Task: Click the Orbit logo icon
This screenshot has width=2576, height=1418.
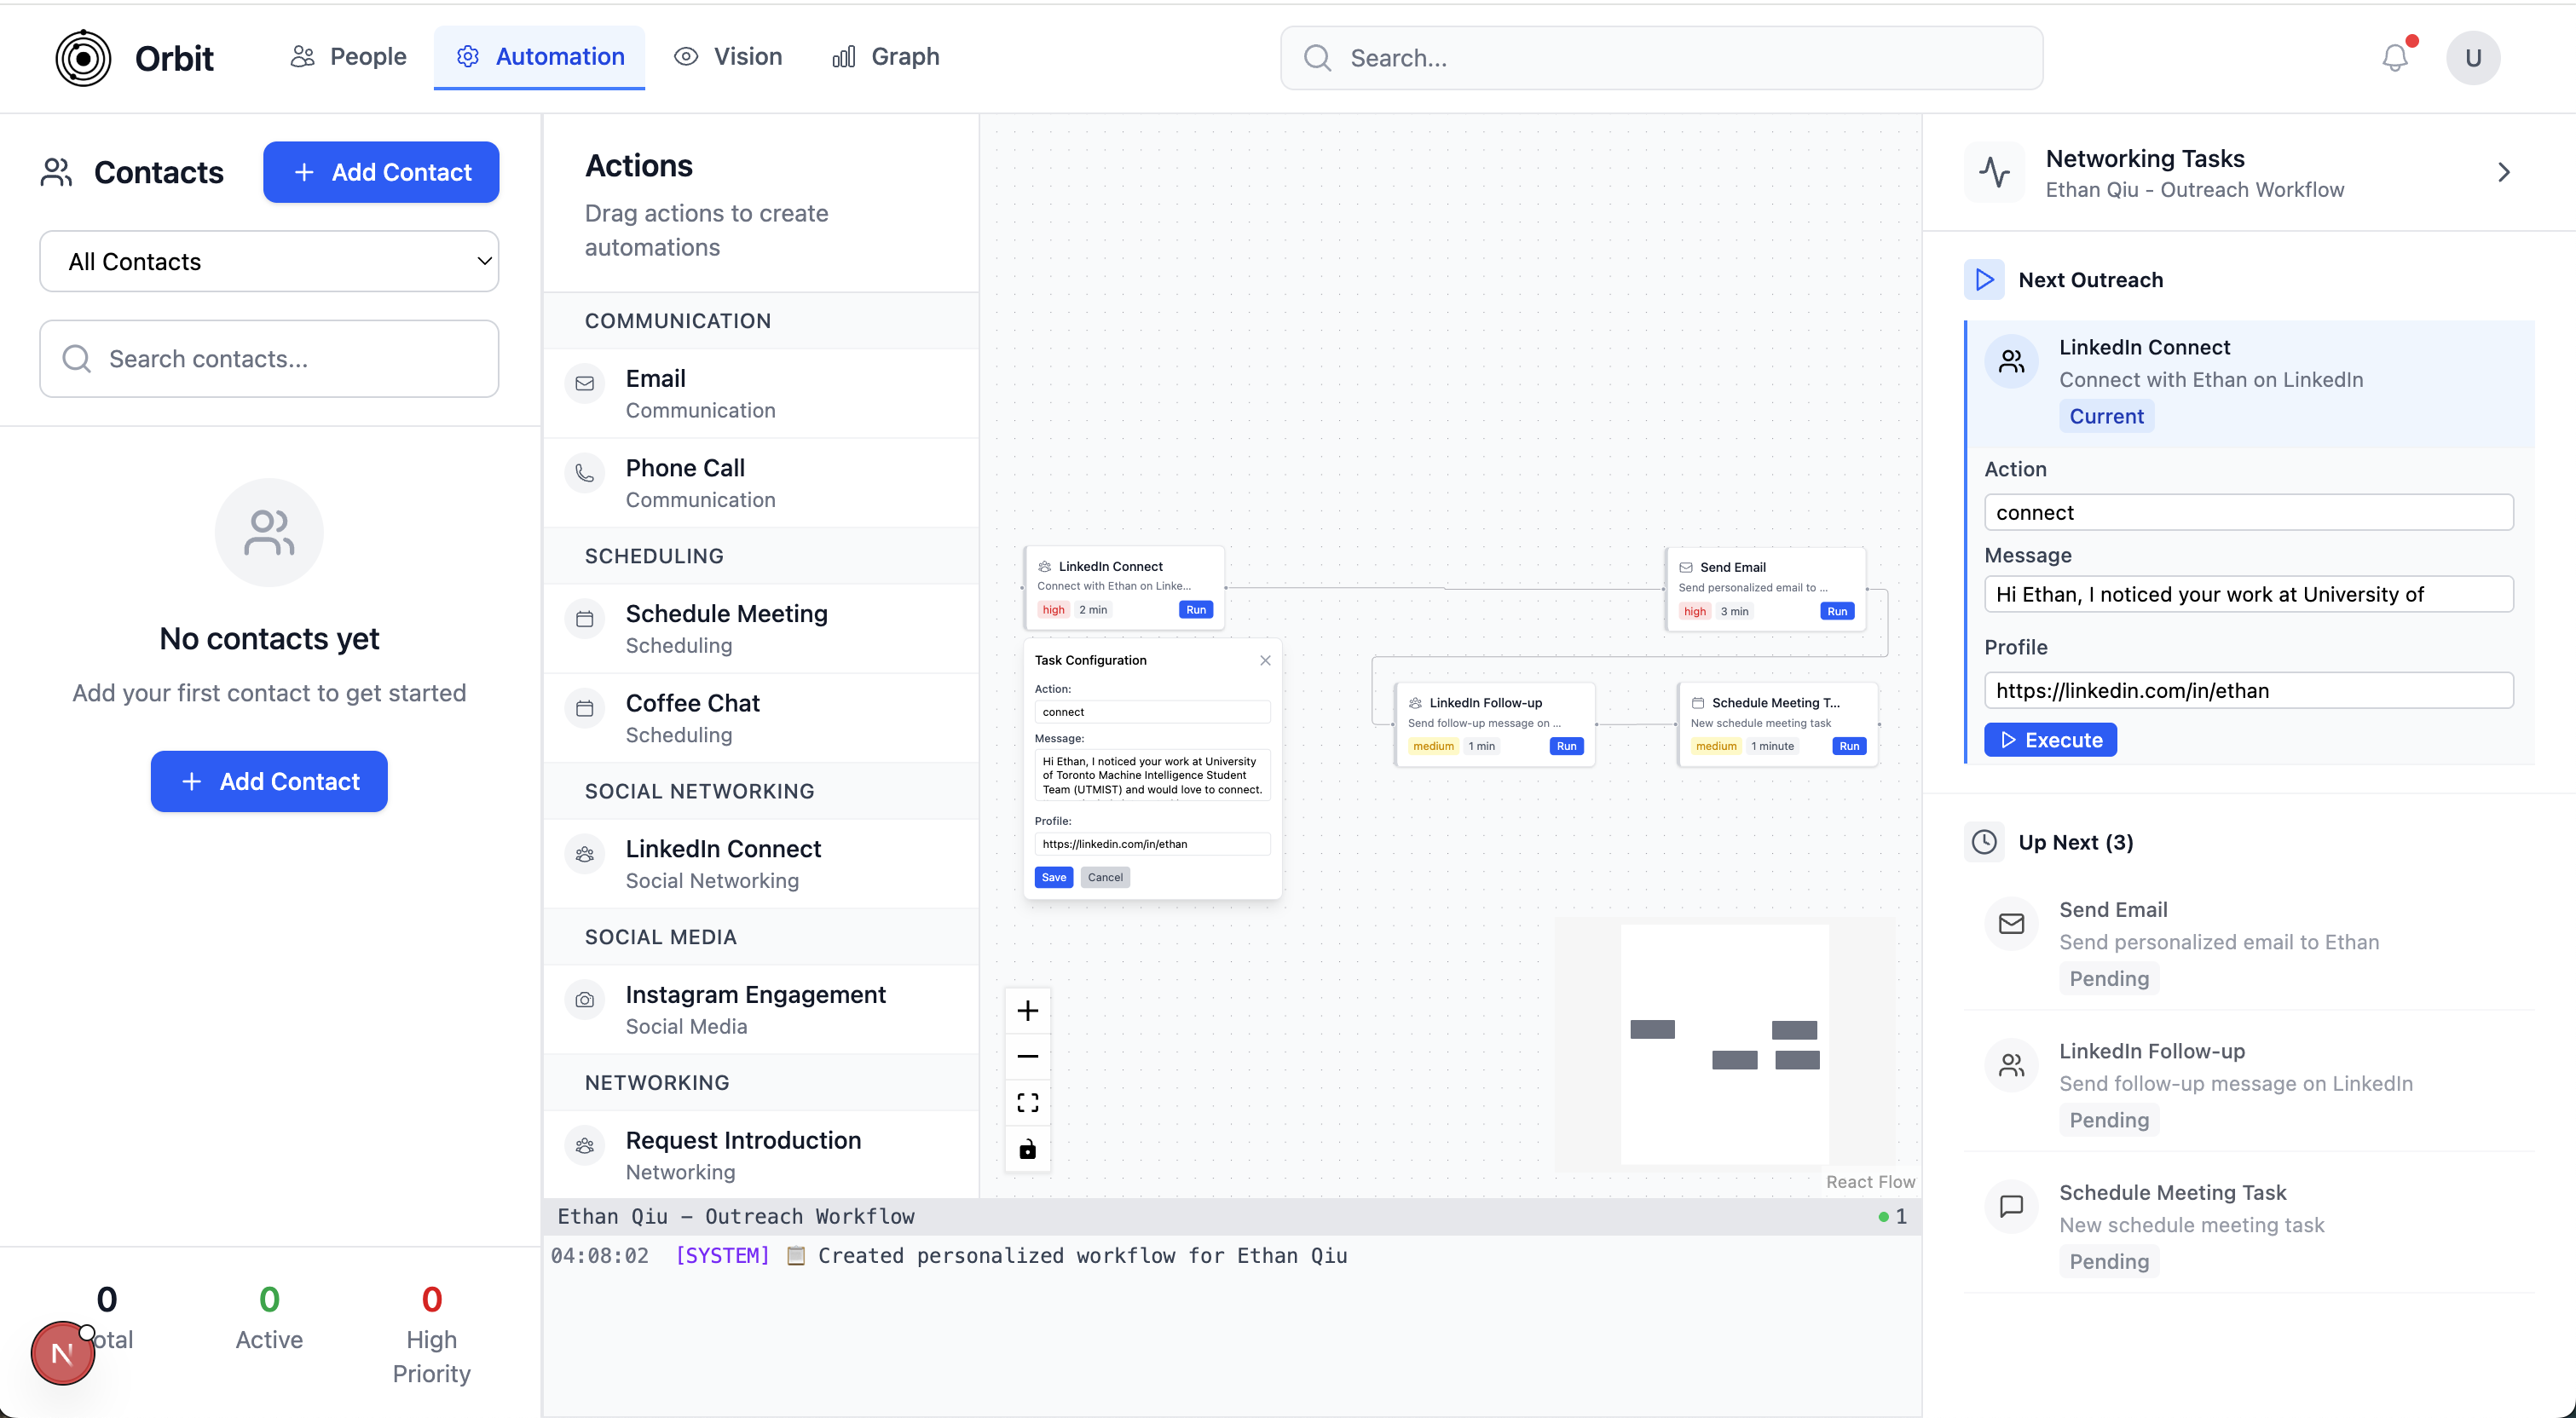Action: click(x=83, y=58)
